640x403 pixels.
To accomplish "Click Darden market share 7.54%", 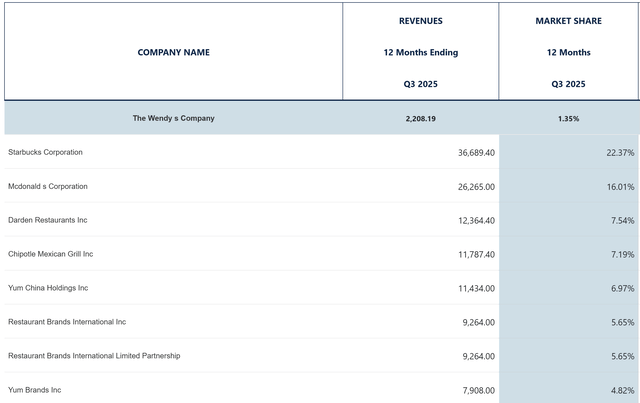I will click(622, 221).
